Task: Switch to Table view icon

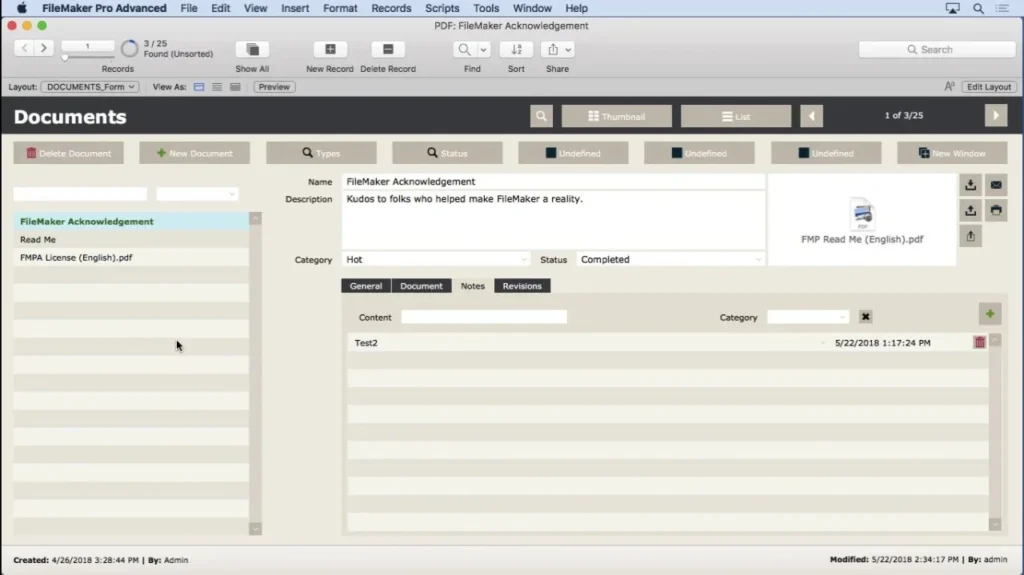Action: coord(235,87)
